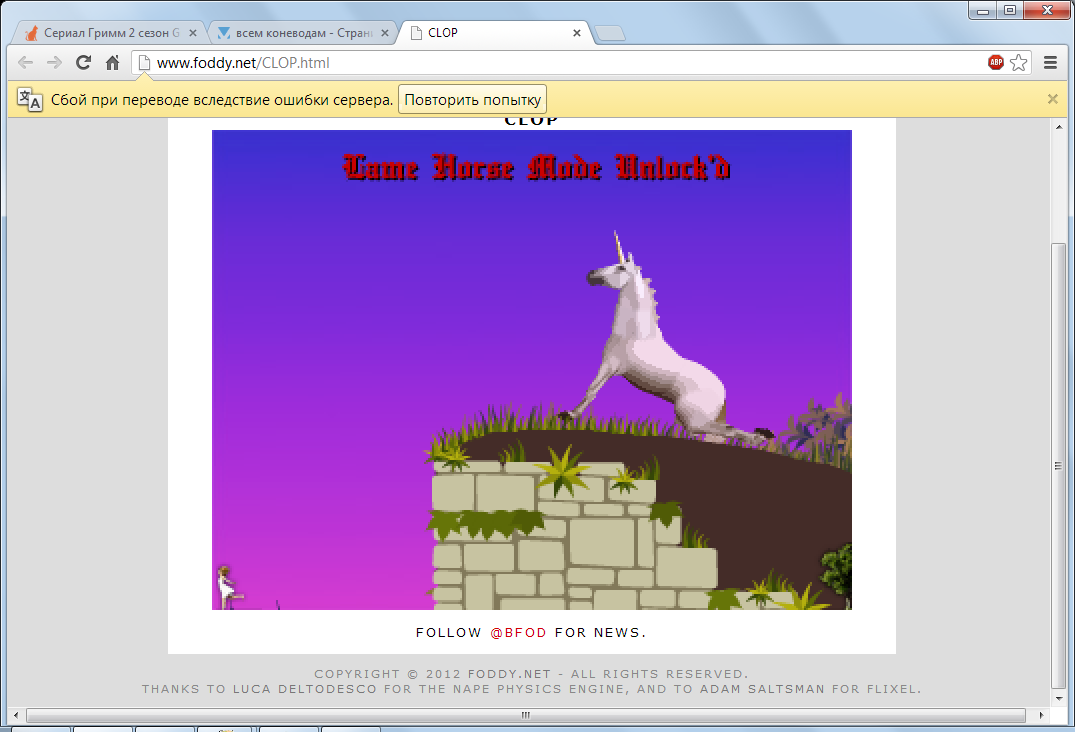Close the Сериал Гримм 2 сезон tab
1087x732 pixels.
(x=193, y=33)
